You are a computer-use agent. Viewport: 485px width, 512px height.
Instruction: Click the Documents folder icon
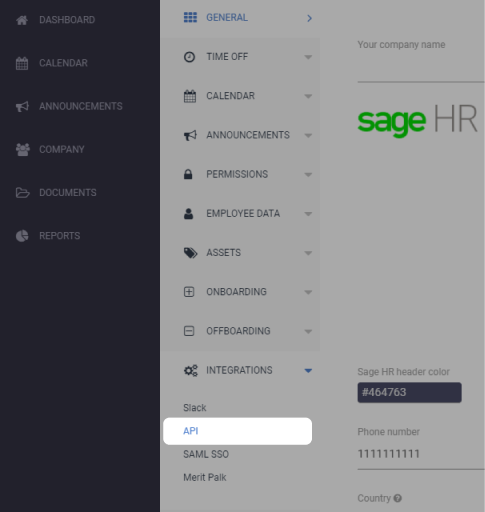pos(23,193)
